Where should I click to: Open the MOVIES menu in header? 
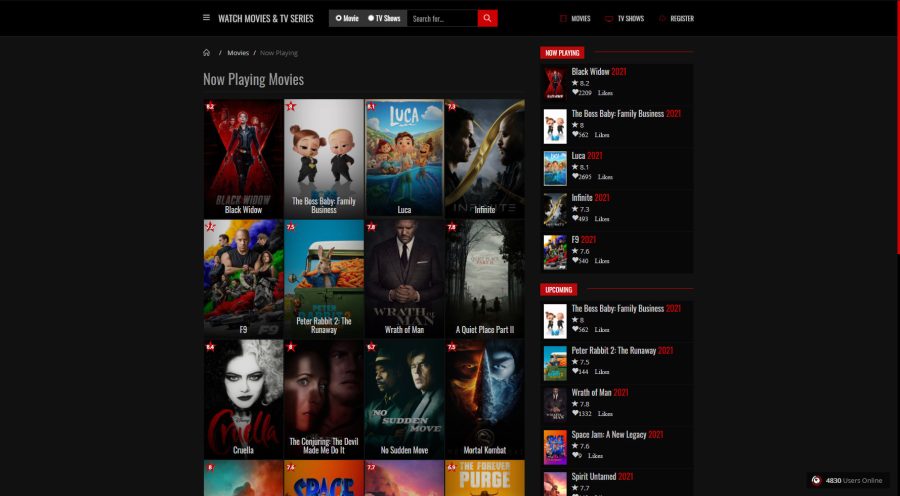[580, 18]
